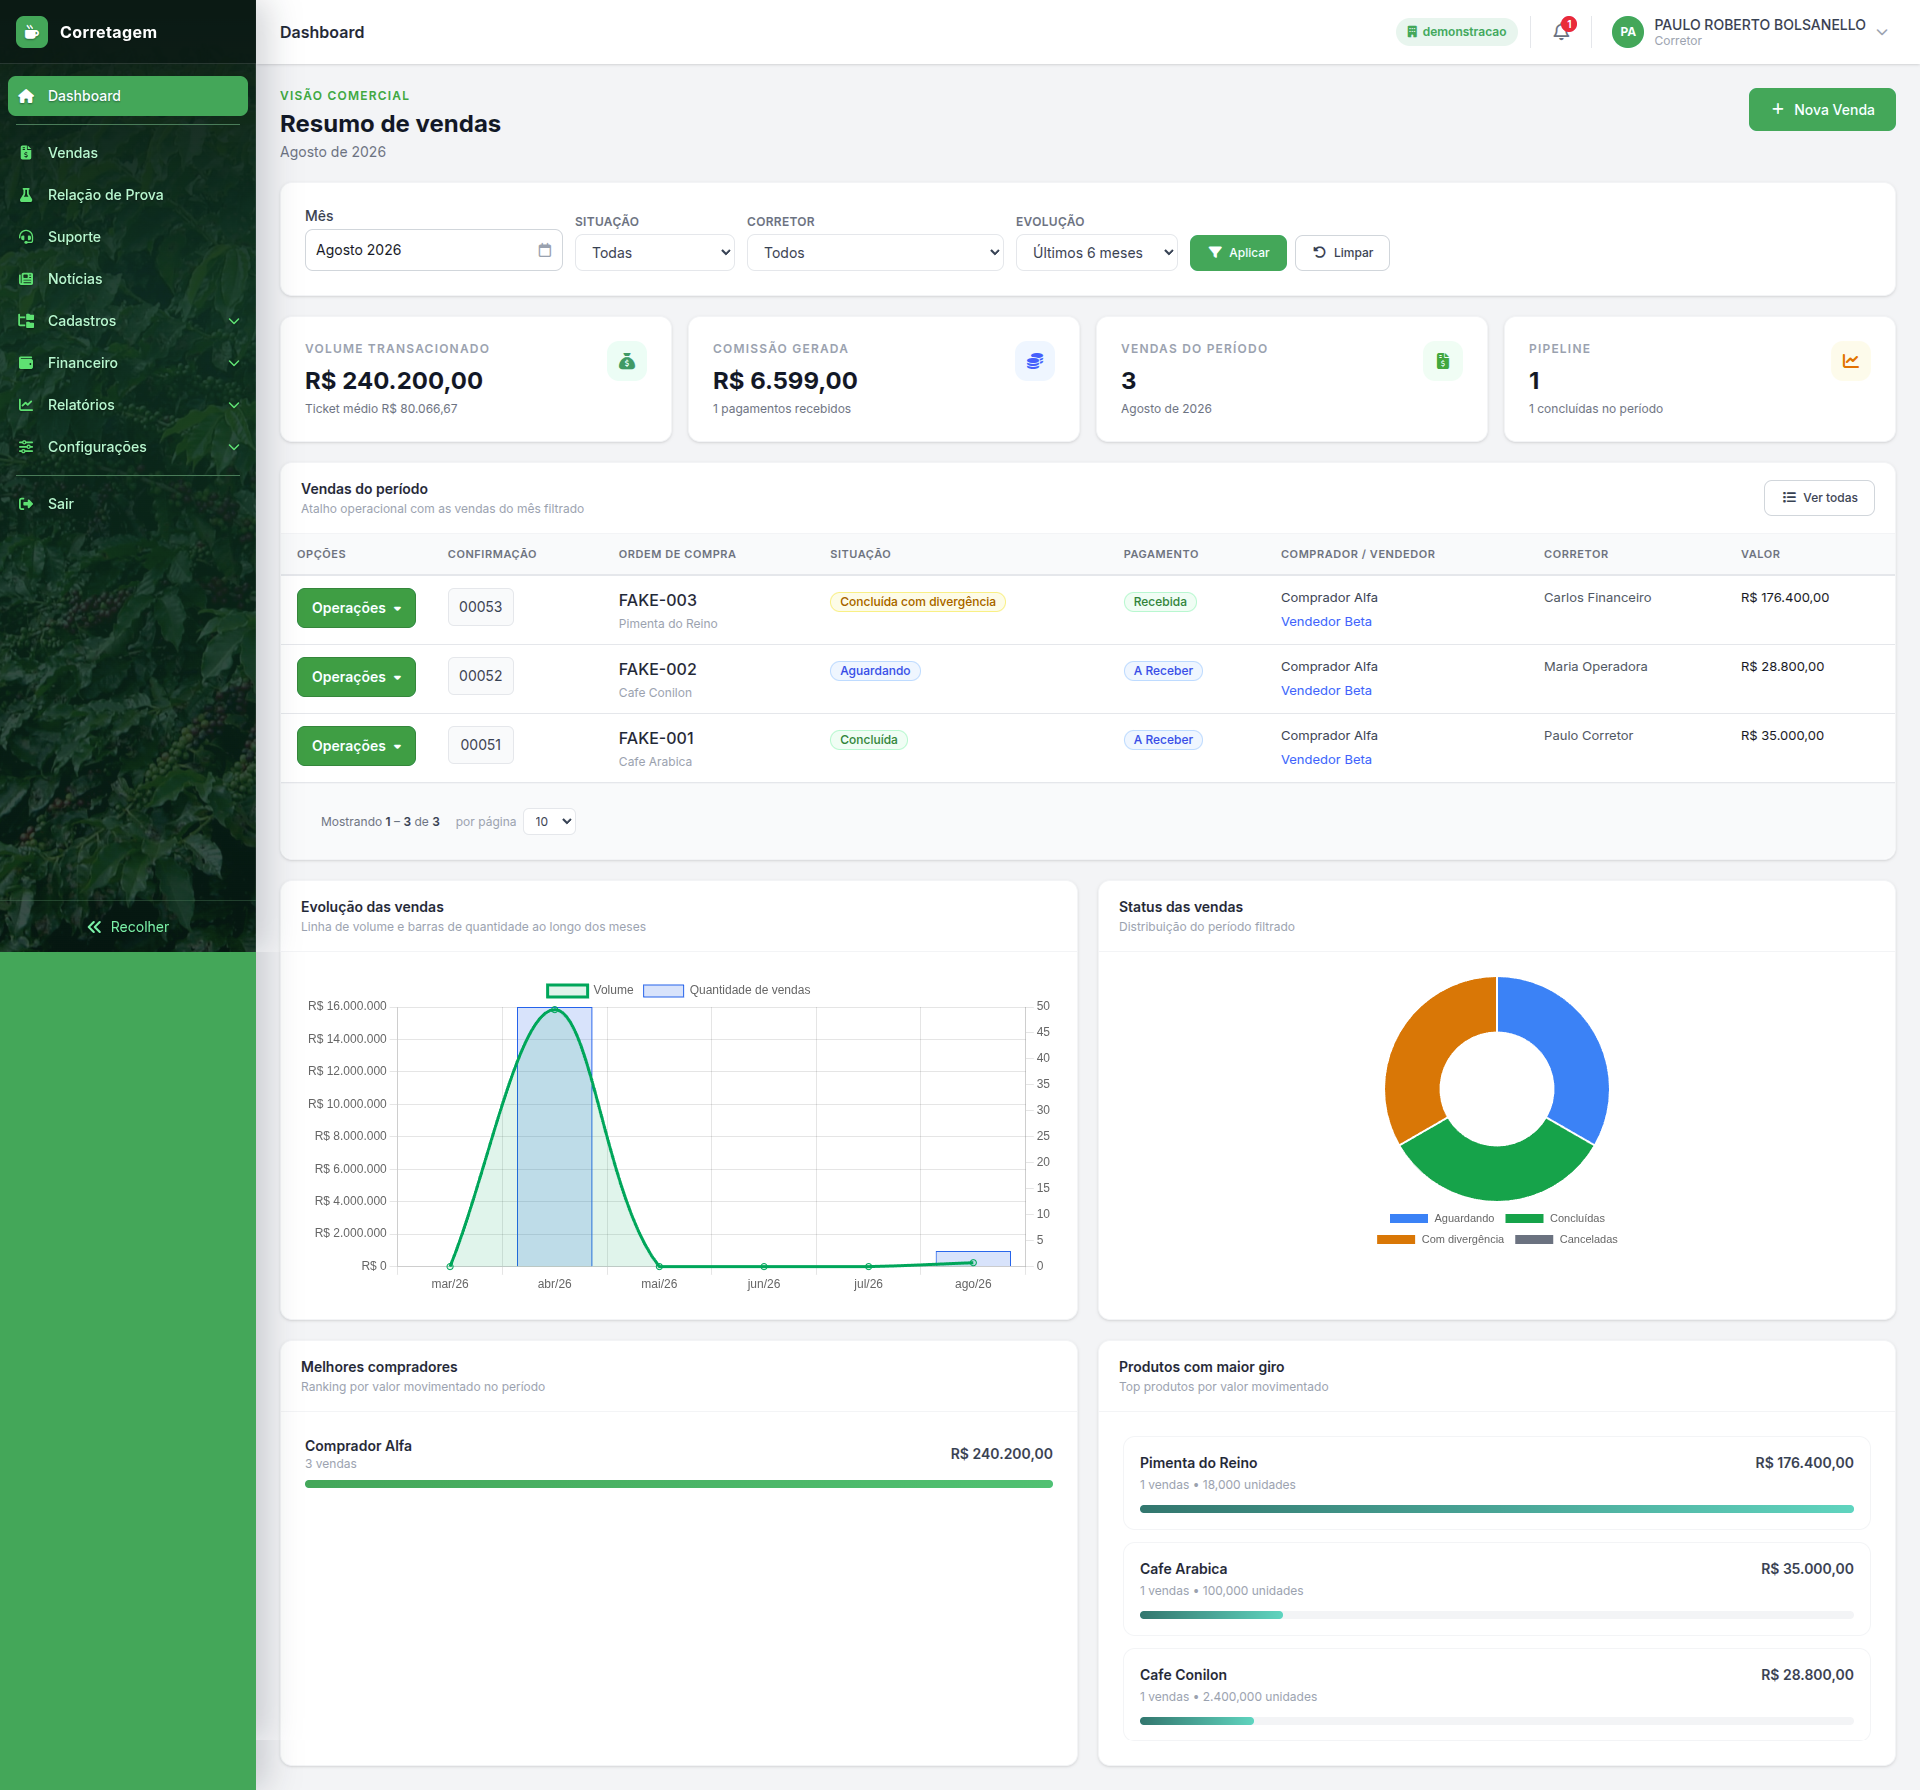Open the user profile menu chevron
Viewport: 1920px width, 1790px height.
coord(1882,32)
